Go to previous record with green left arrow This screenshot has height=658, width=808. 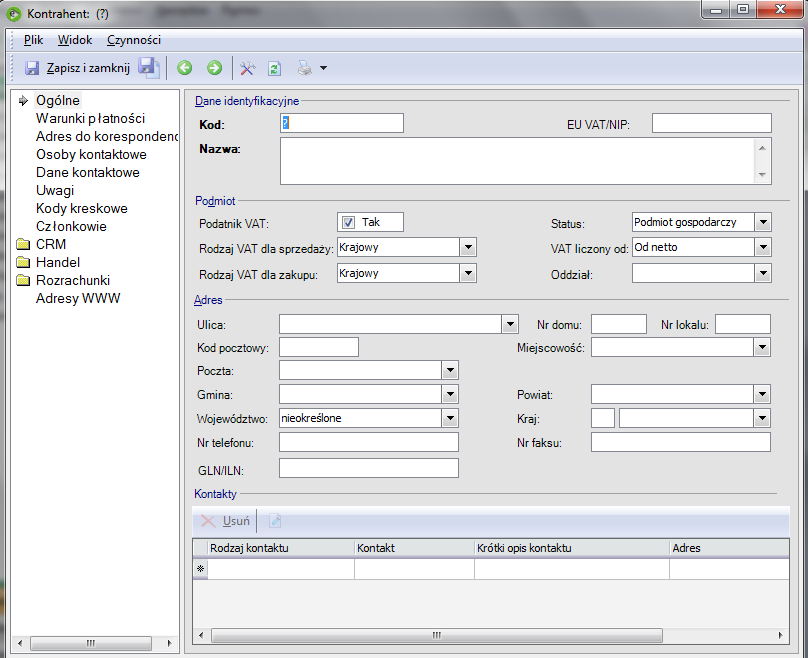[184, 68]
